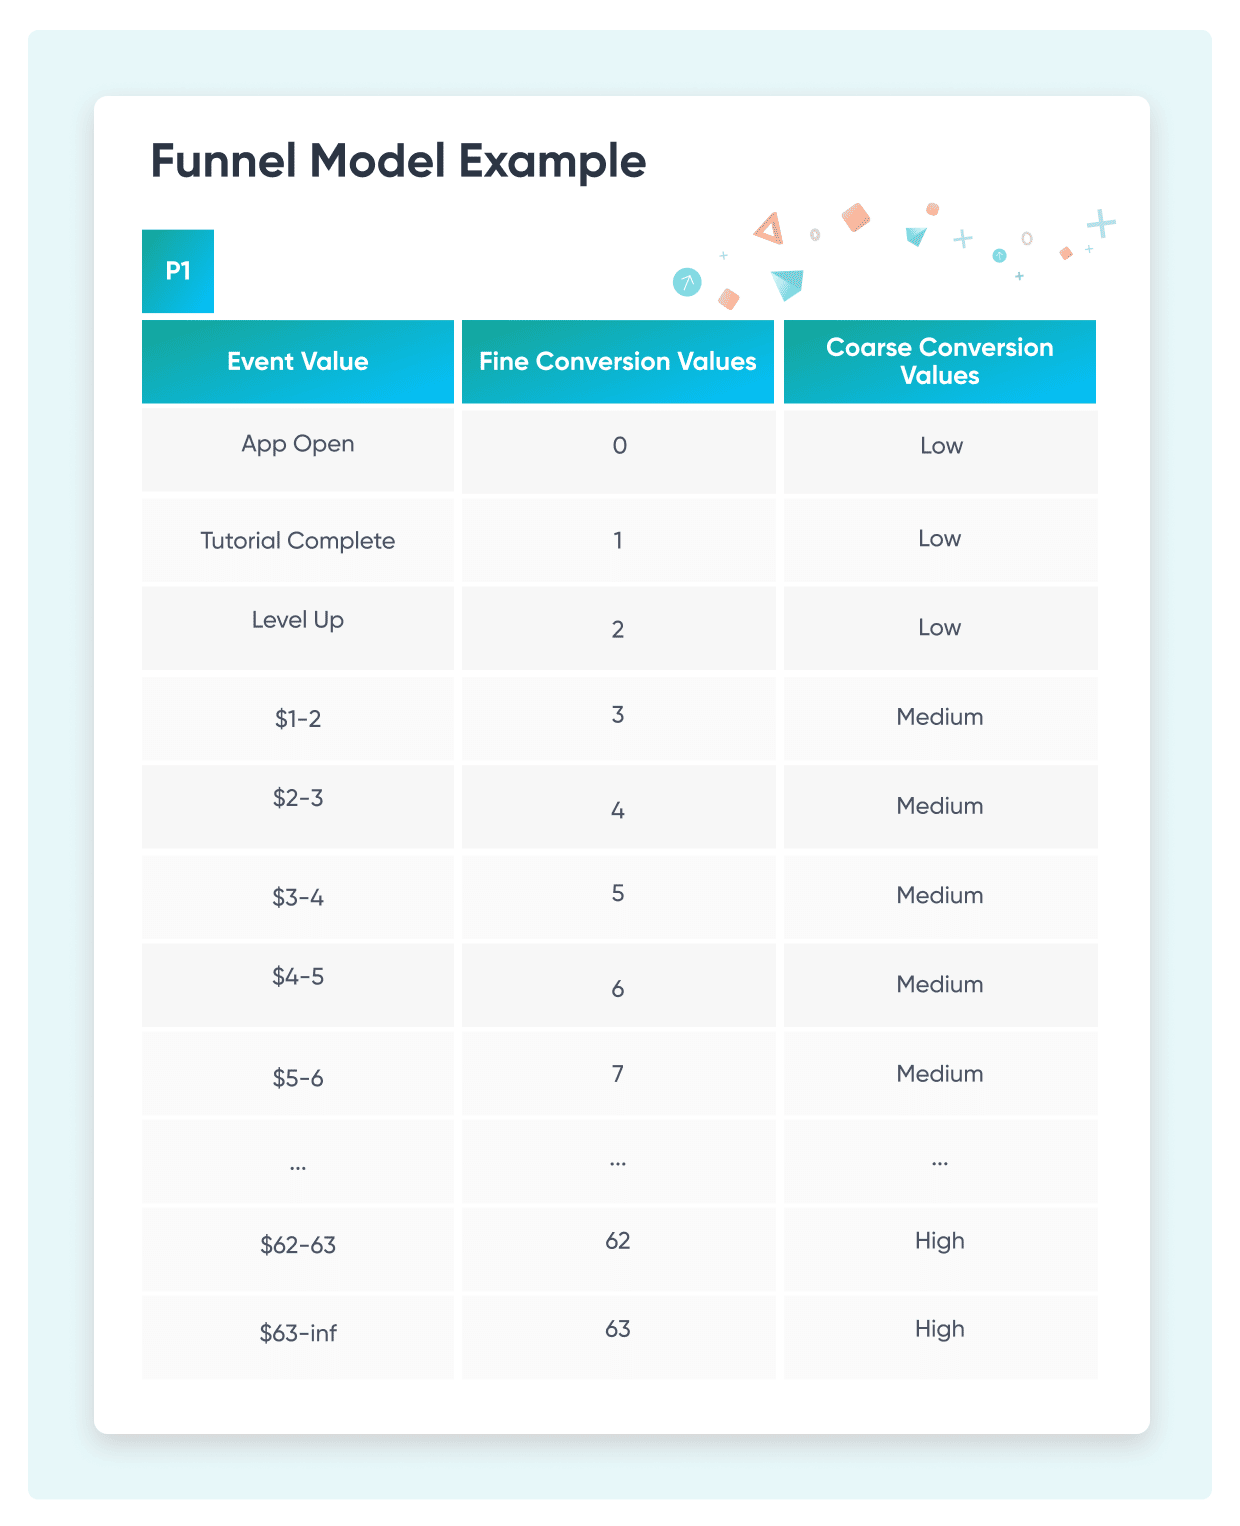Click fine conversion value 7 cell
1240x1526 pixels.
coord(618,1074)
